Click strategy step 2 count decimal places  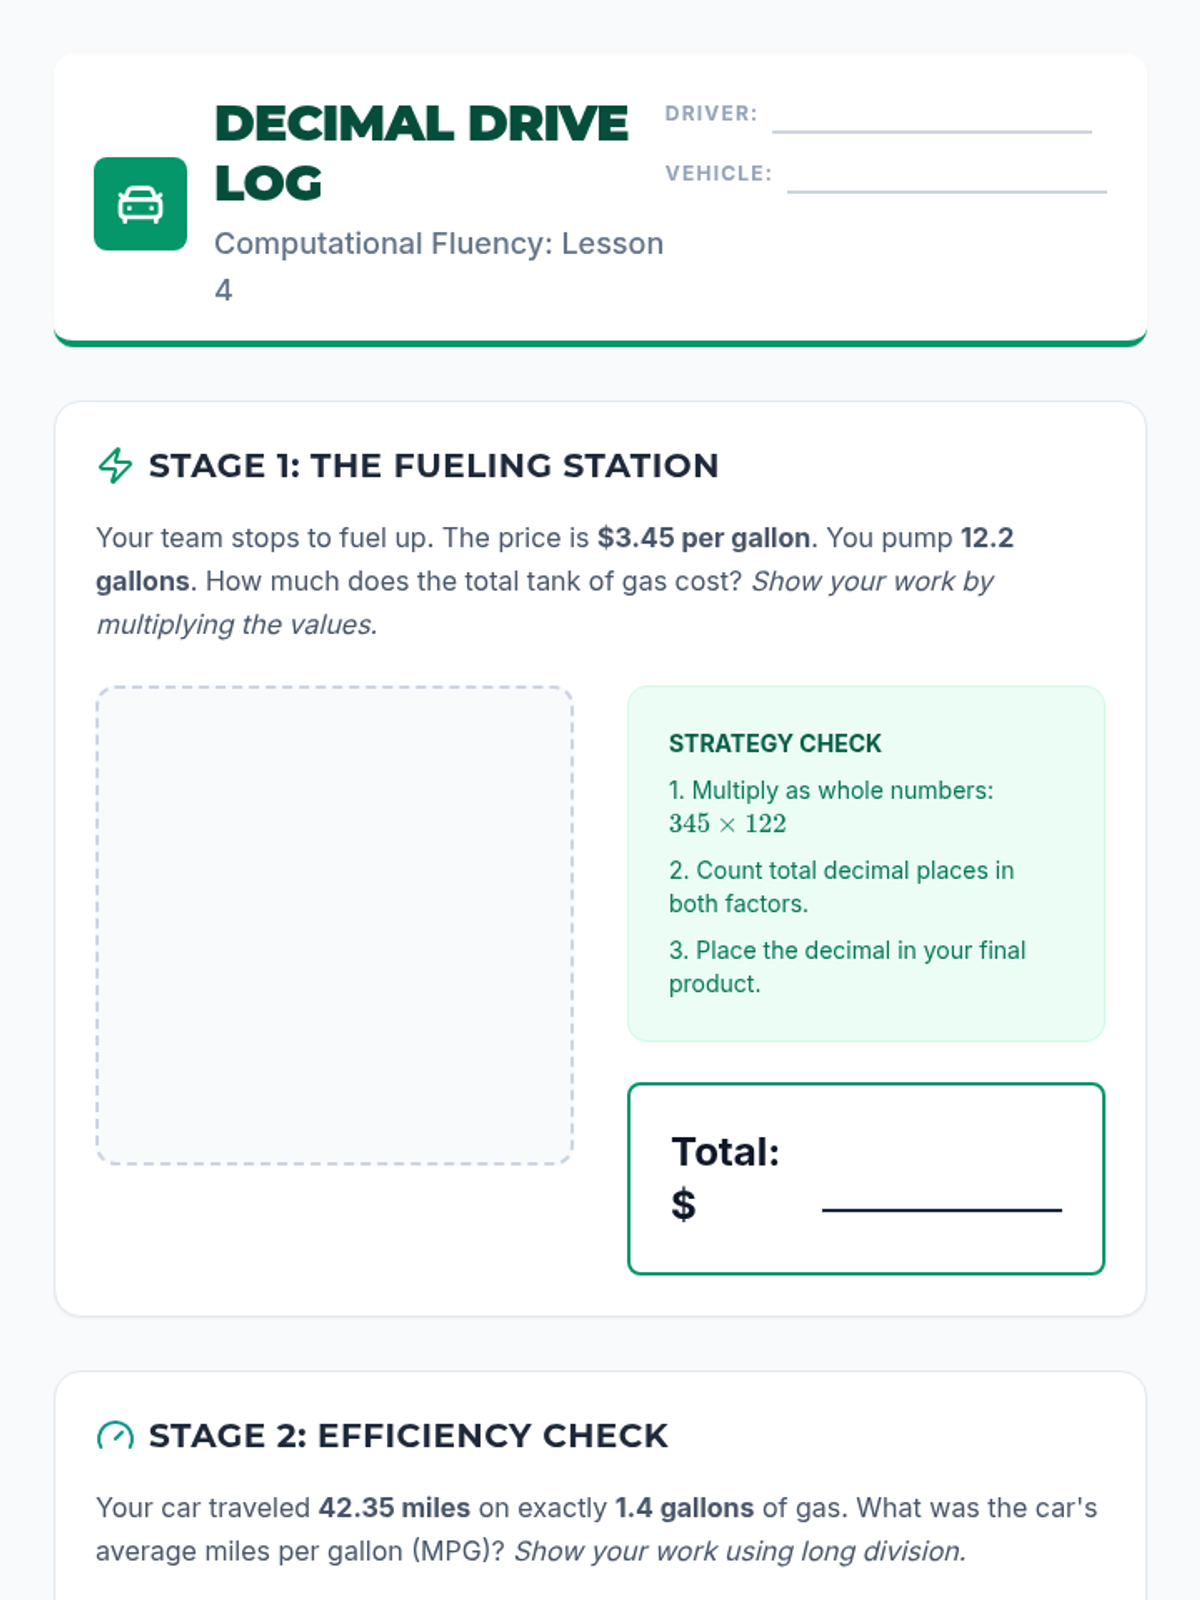[841, 887]
